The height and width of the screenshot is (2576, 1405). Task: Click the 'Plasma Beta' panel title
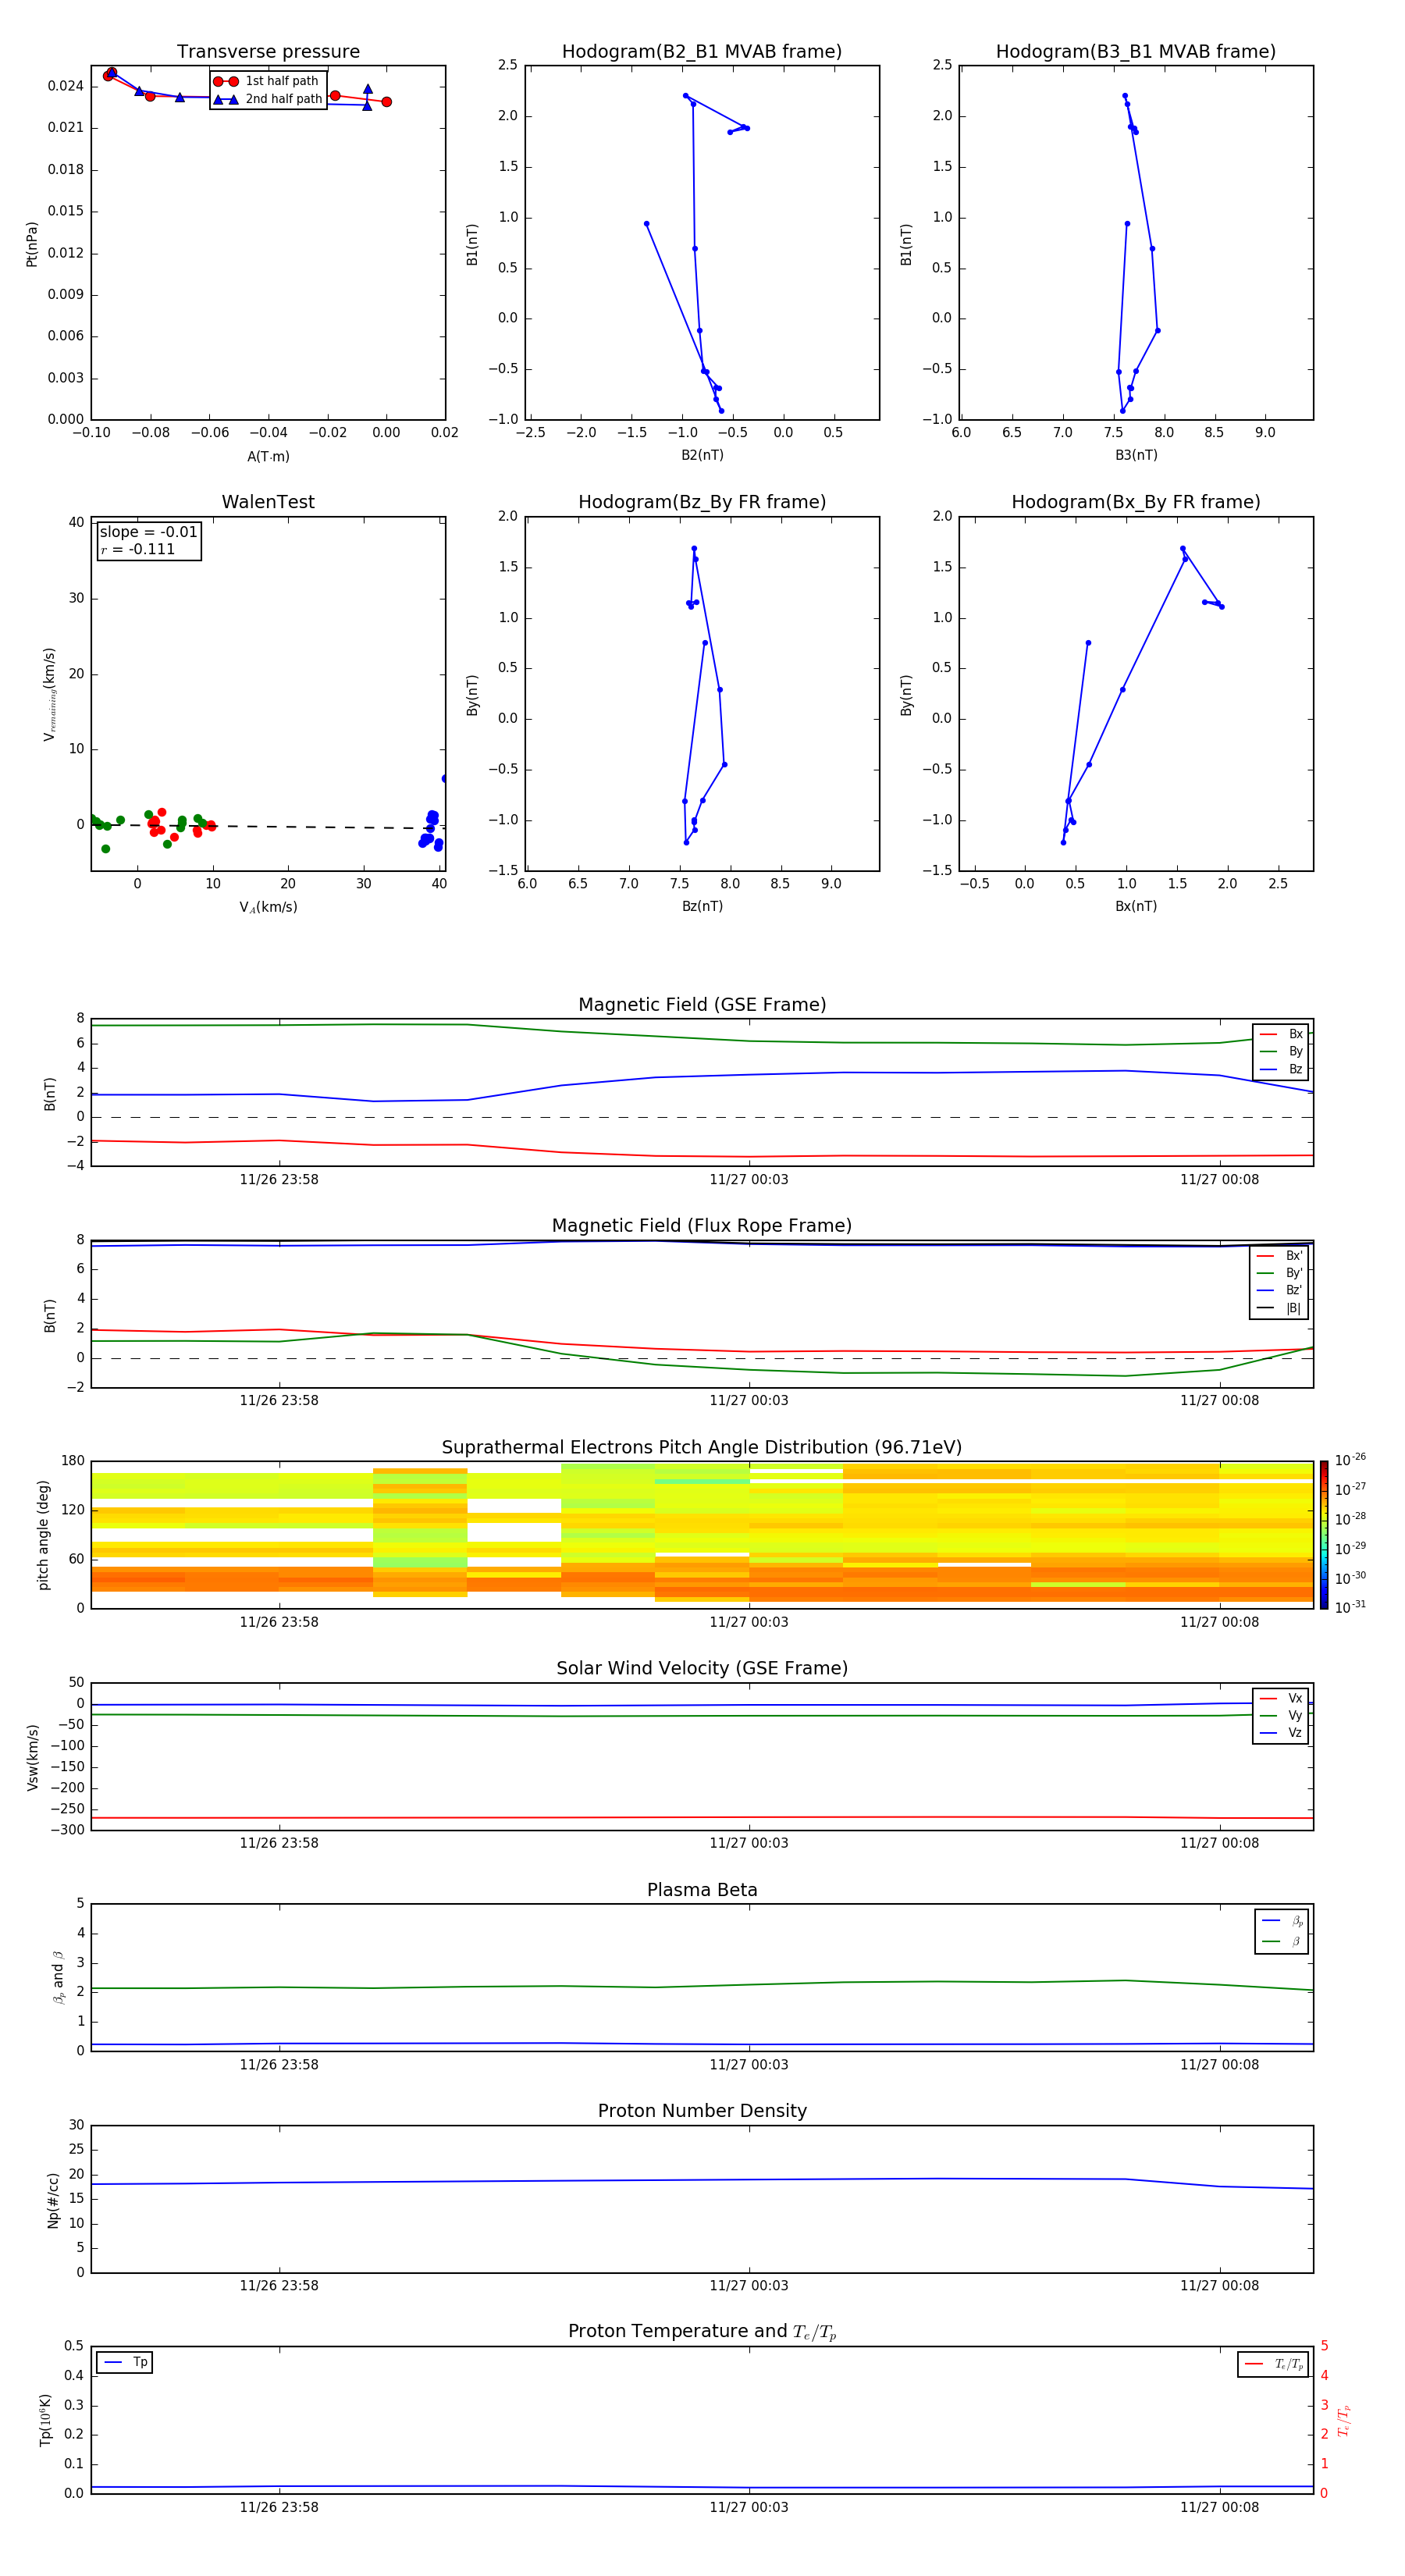(702, 1891)
